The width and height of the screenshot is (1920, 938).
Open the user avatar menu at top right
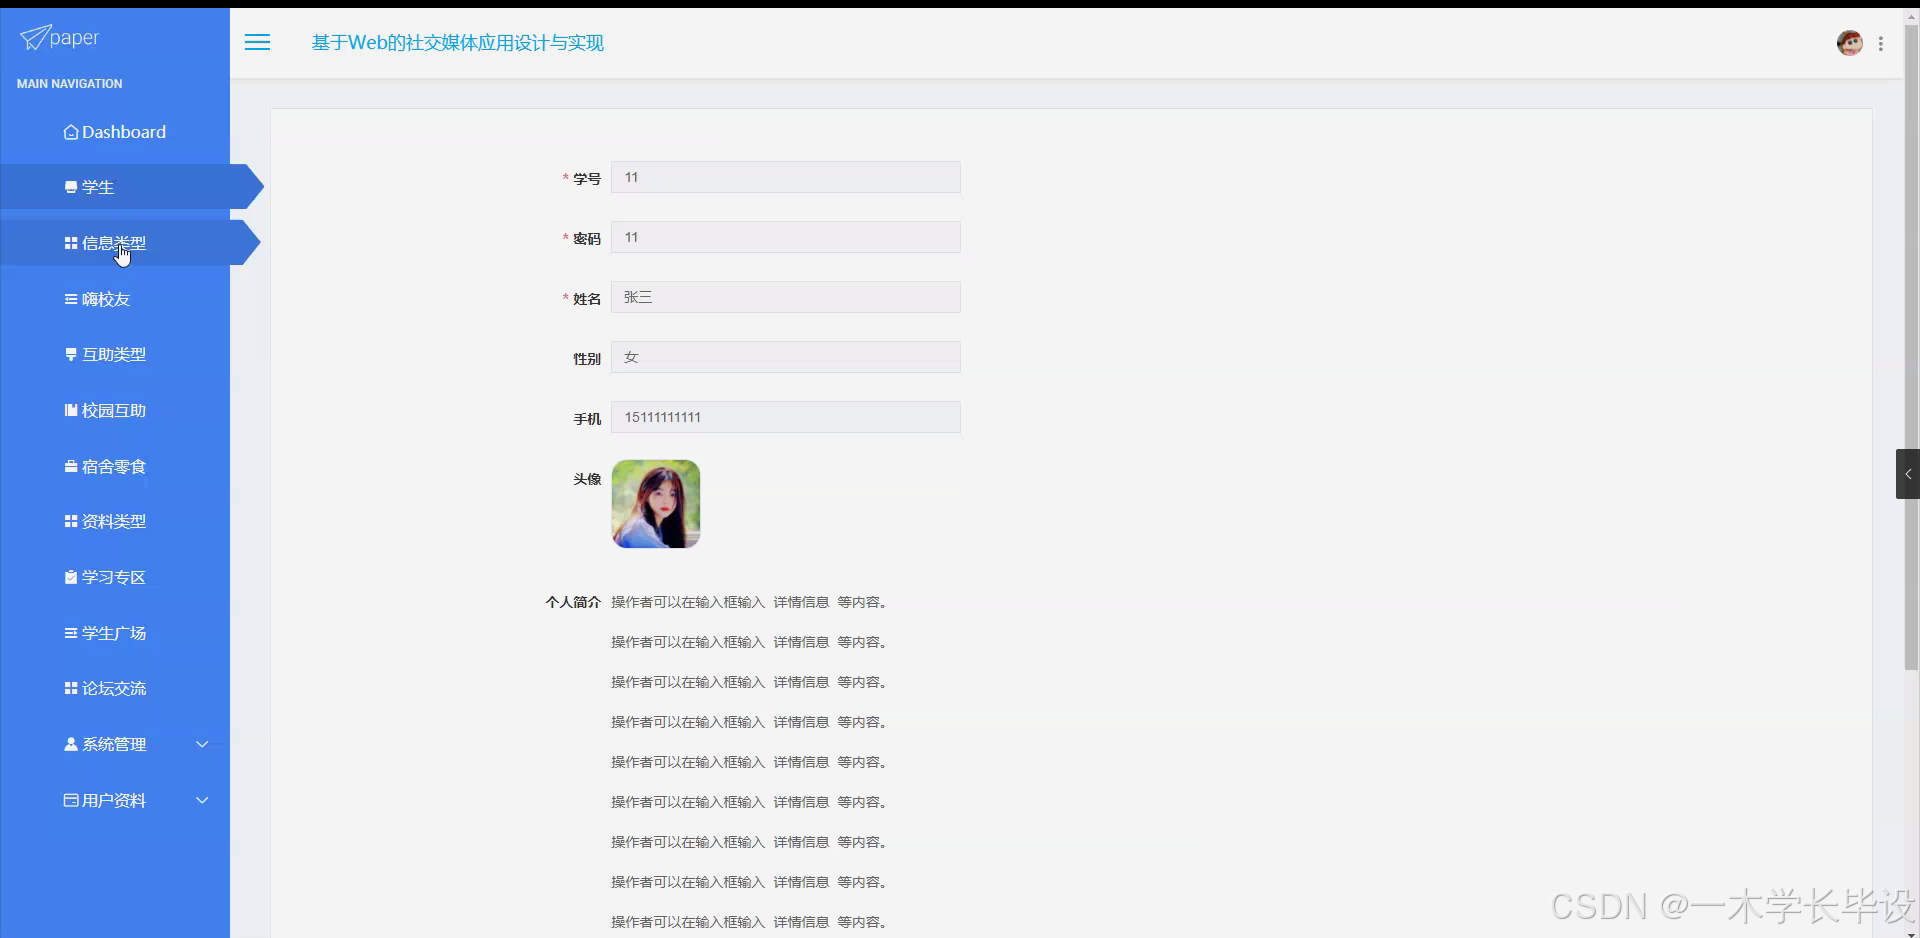[1849, 42]
